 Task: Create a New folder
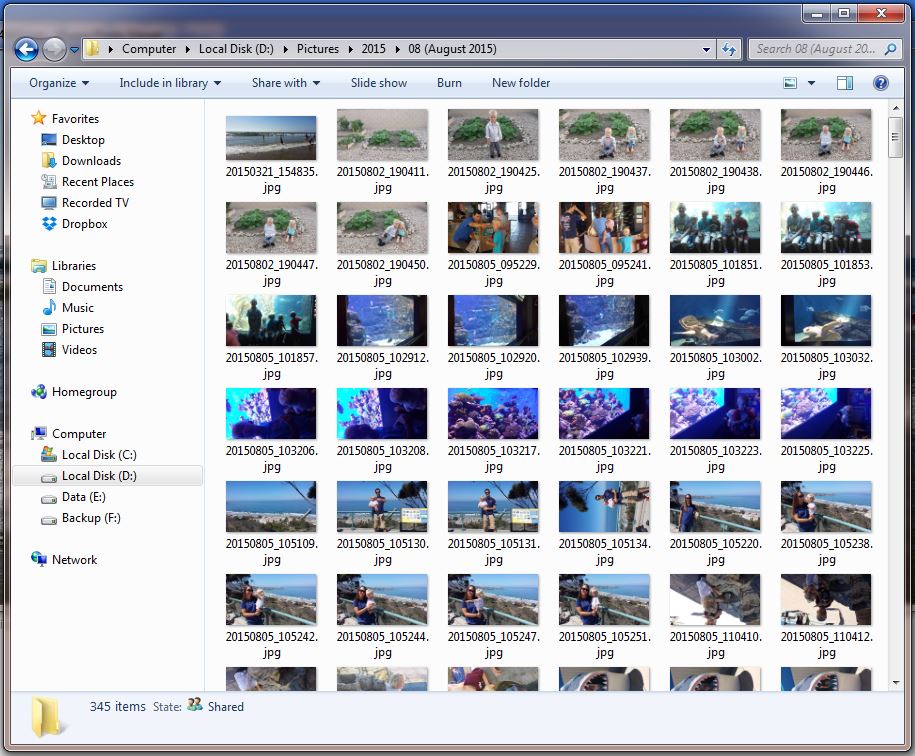click(521, 83)
